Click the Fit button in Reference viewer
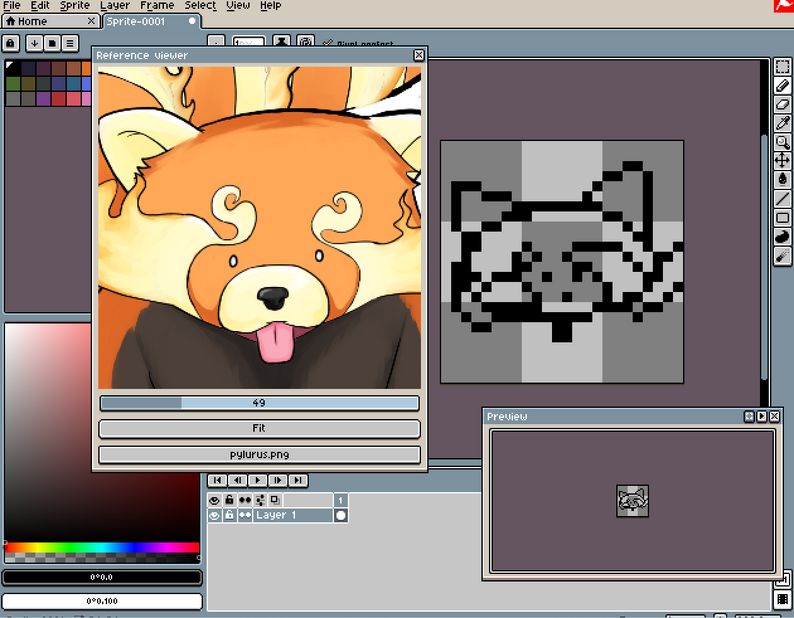 (259, 429)
